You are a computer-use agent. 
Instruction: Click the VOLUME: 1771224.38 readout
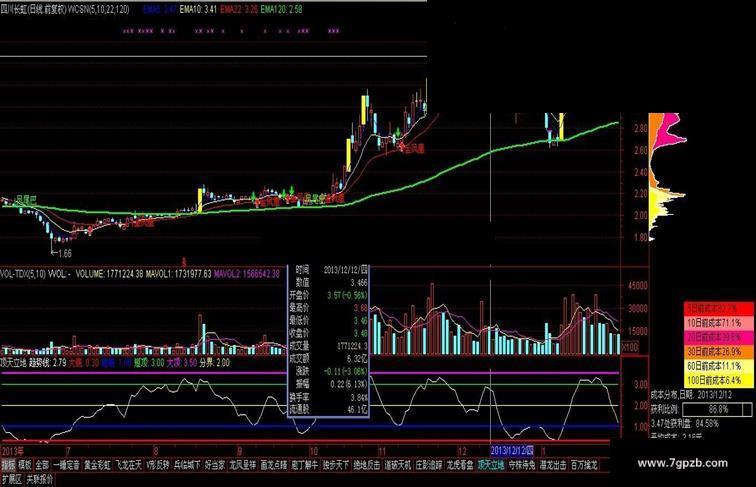(x=109, y=274)
